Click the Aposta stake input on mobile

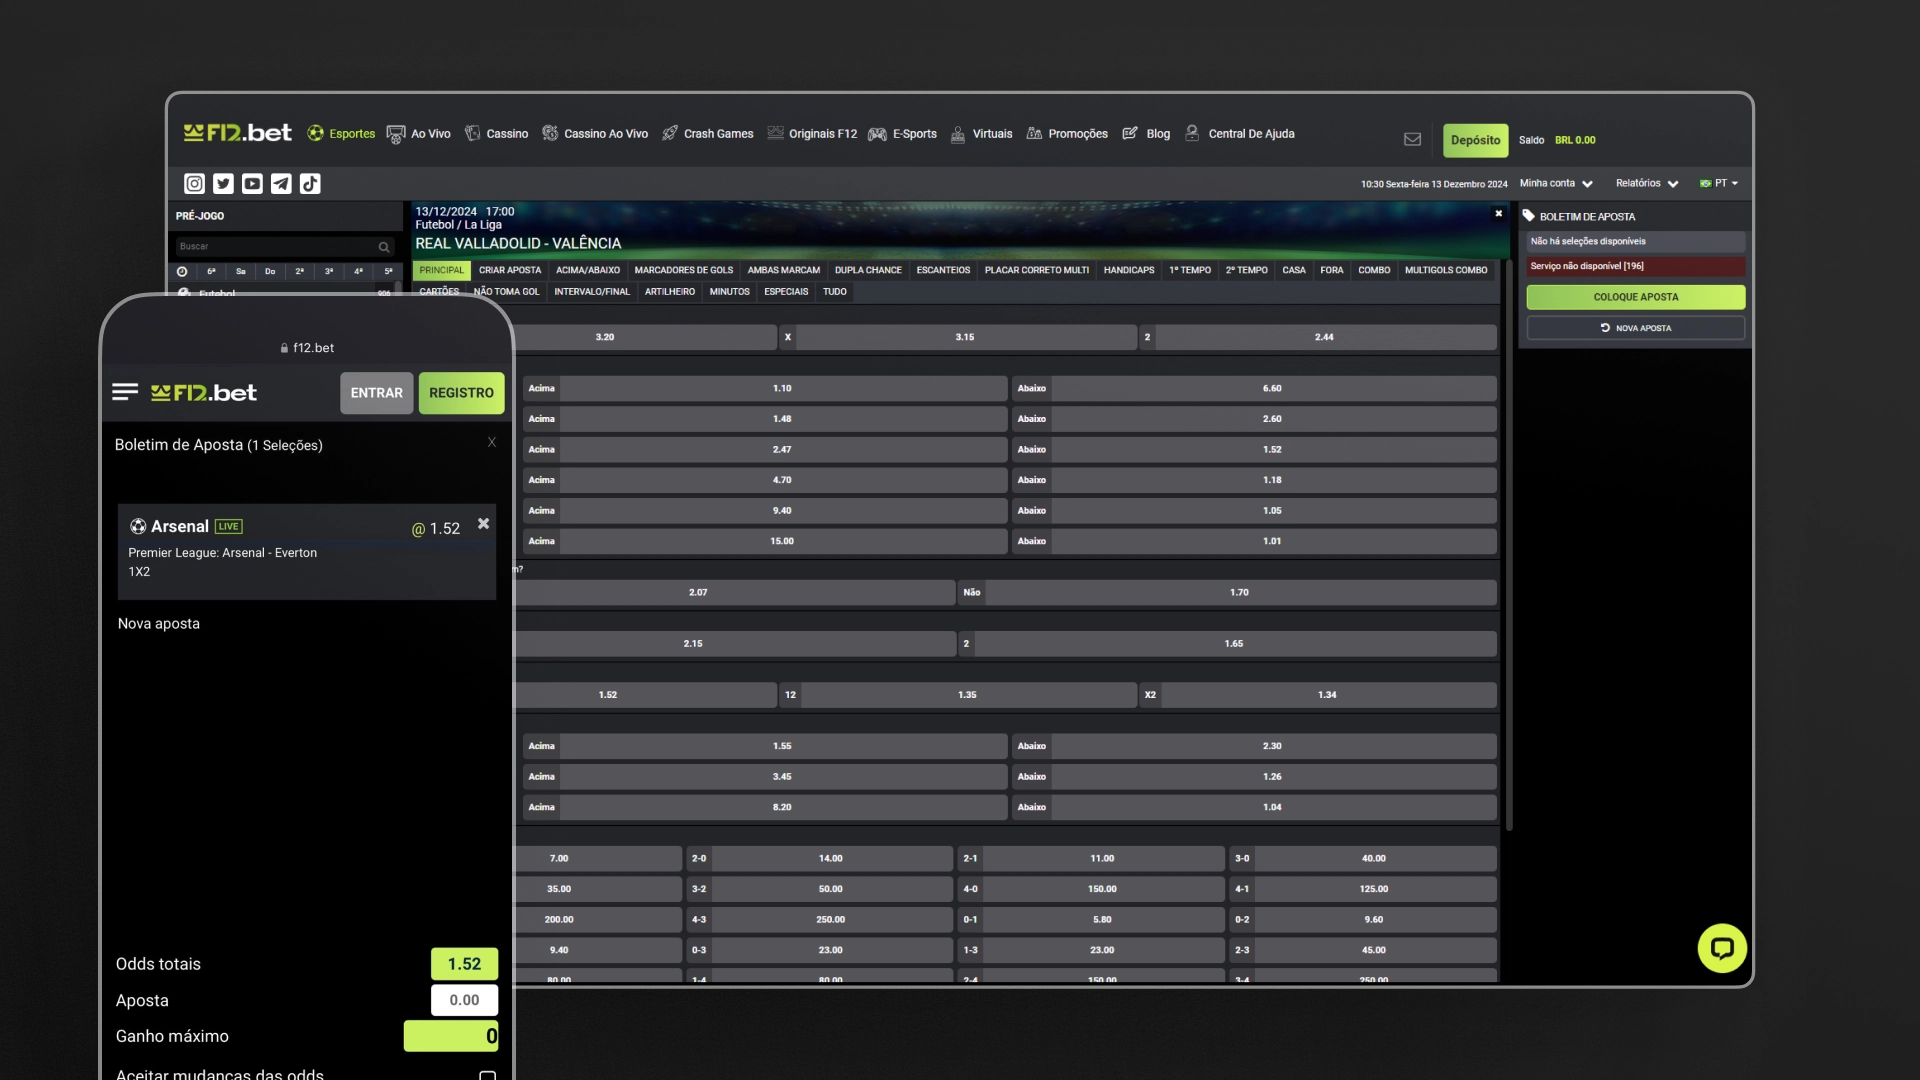[464, 1000]
